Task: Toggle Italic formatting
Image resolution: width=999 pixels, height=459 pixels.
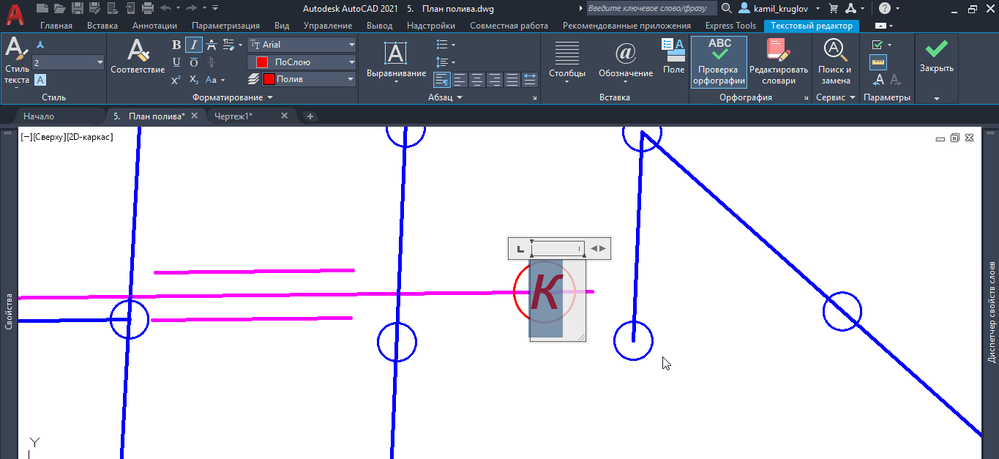Action: (x=194, y=45)
